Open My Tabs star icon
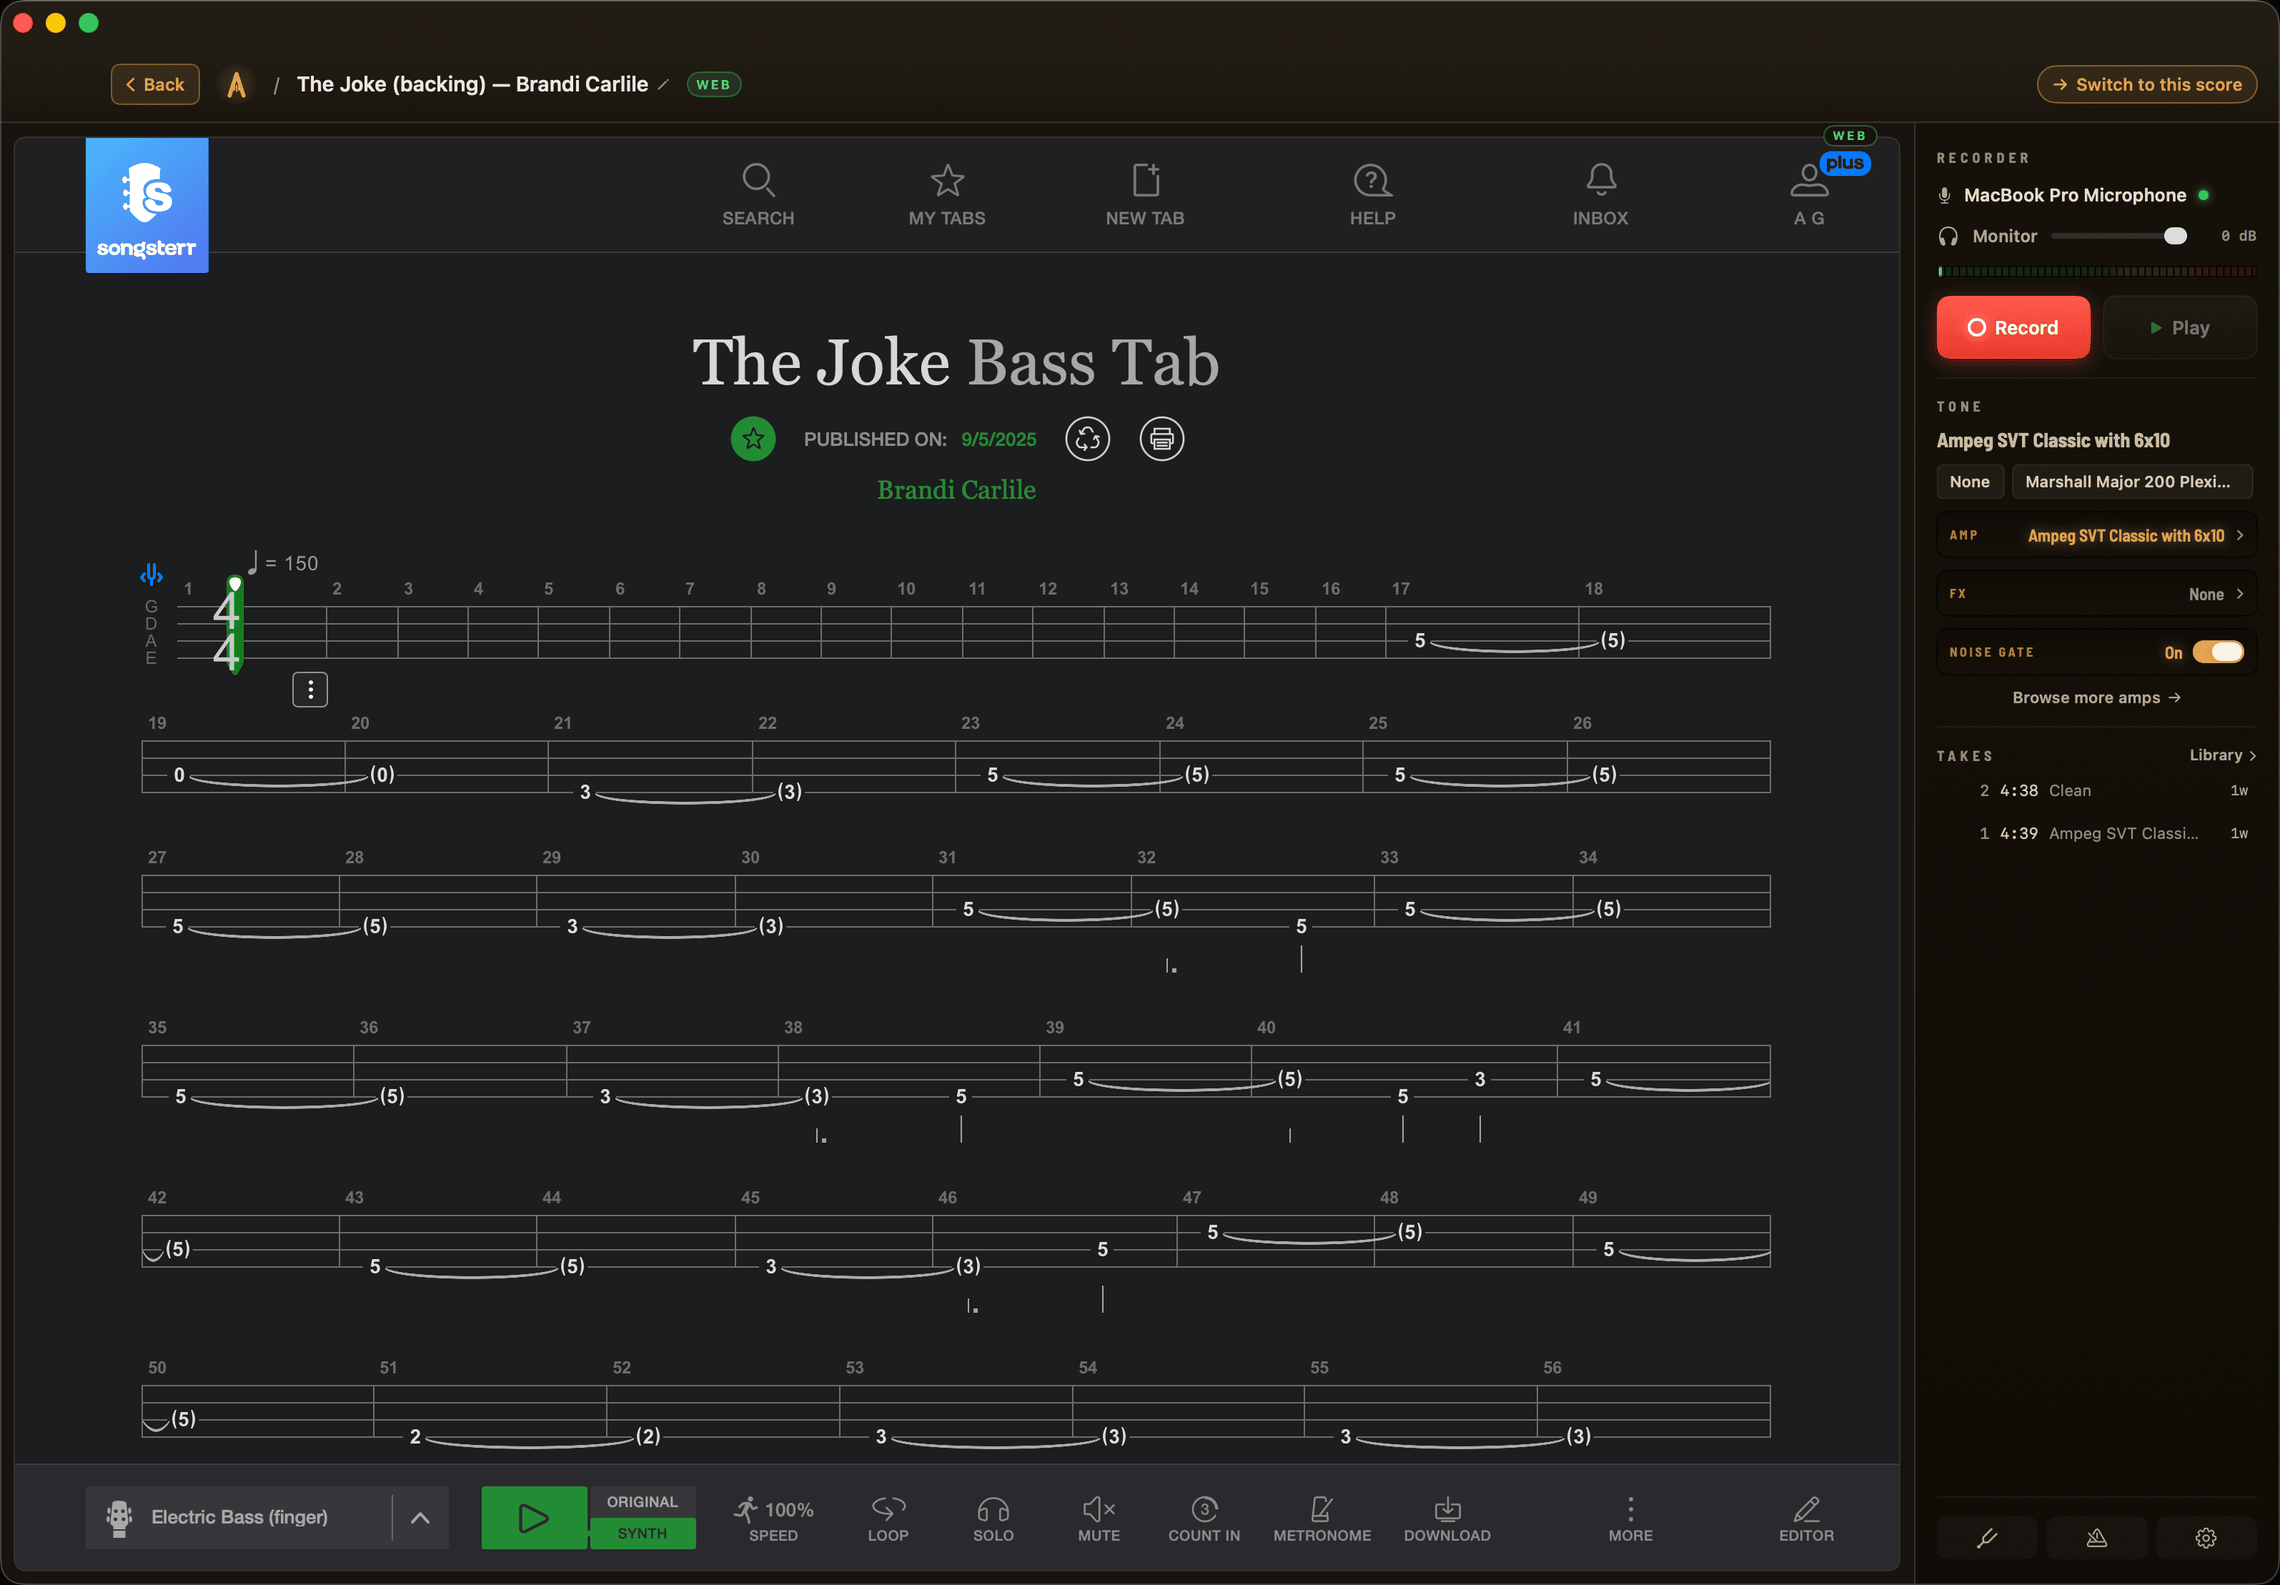The image size is (2280, 1585). pyautogui.click(x=947, y=195)
